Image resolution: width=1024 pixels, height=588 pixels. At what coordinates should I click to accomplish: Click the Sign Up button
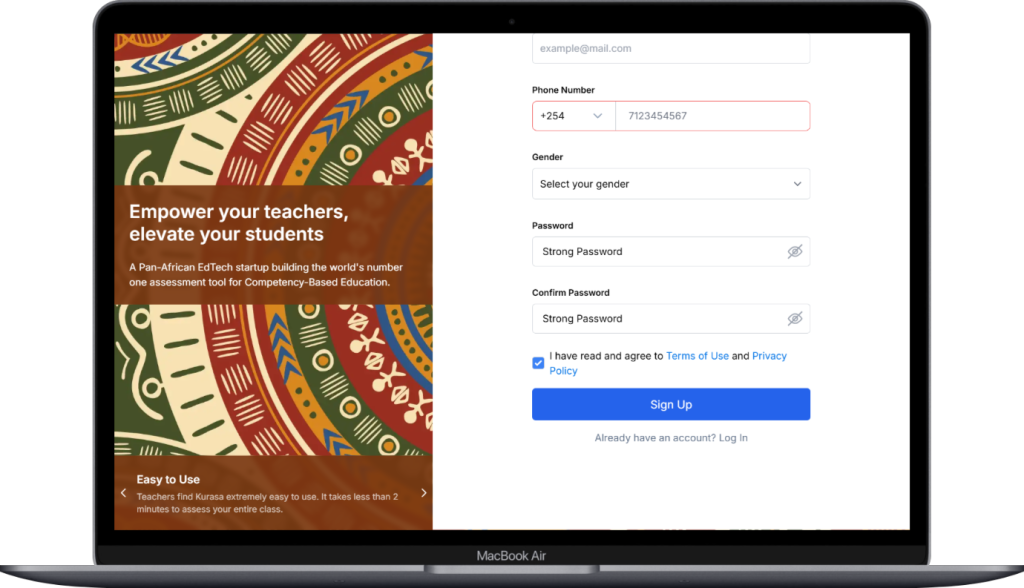point(671,404)
